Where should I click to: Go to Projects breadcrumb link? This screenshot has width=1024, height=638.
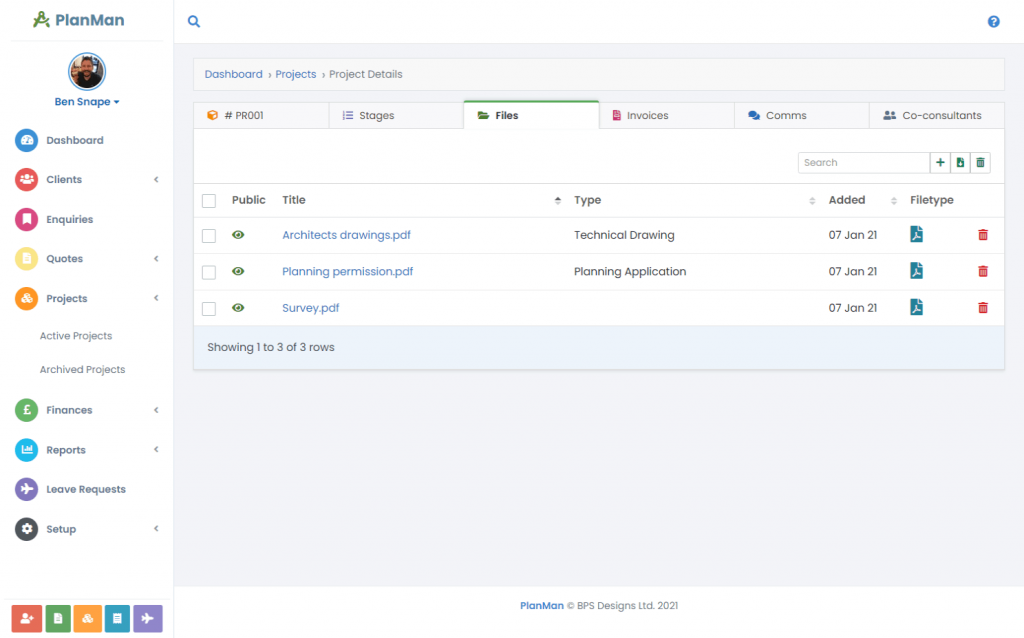(296, 74)
